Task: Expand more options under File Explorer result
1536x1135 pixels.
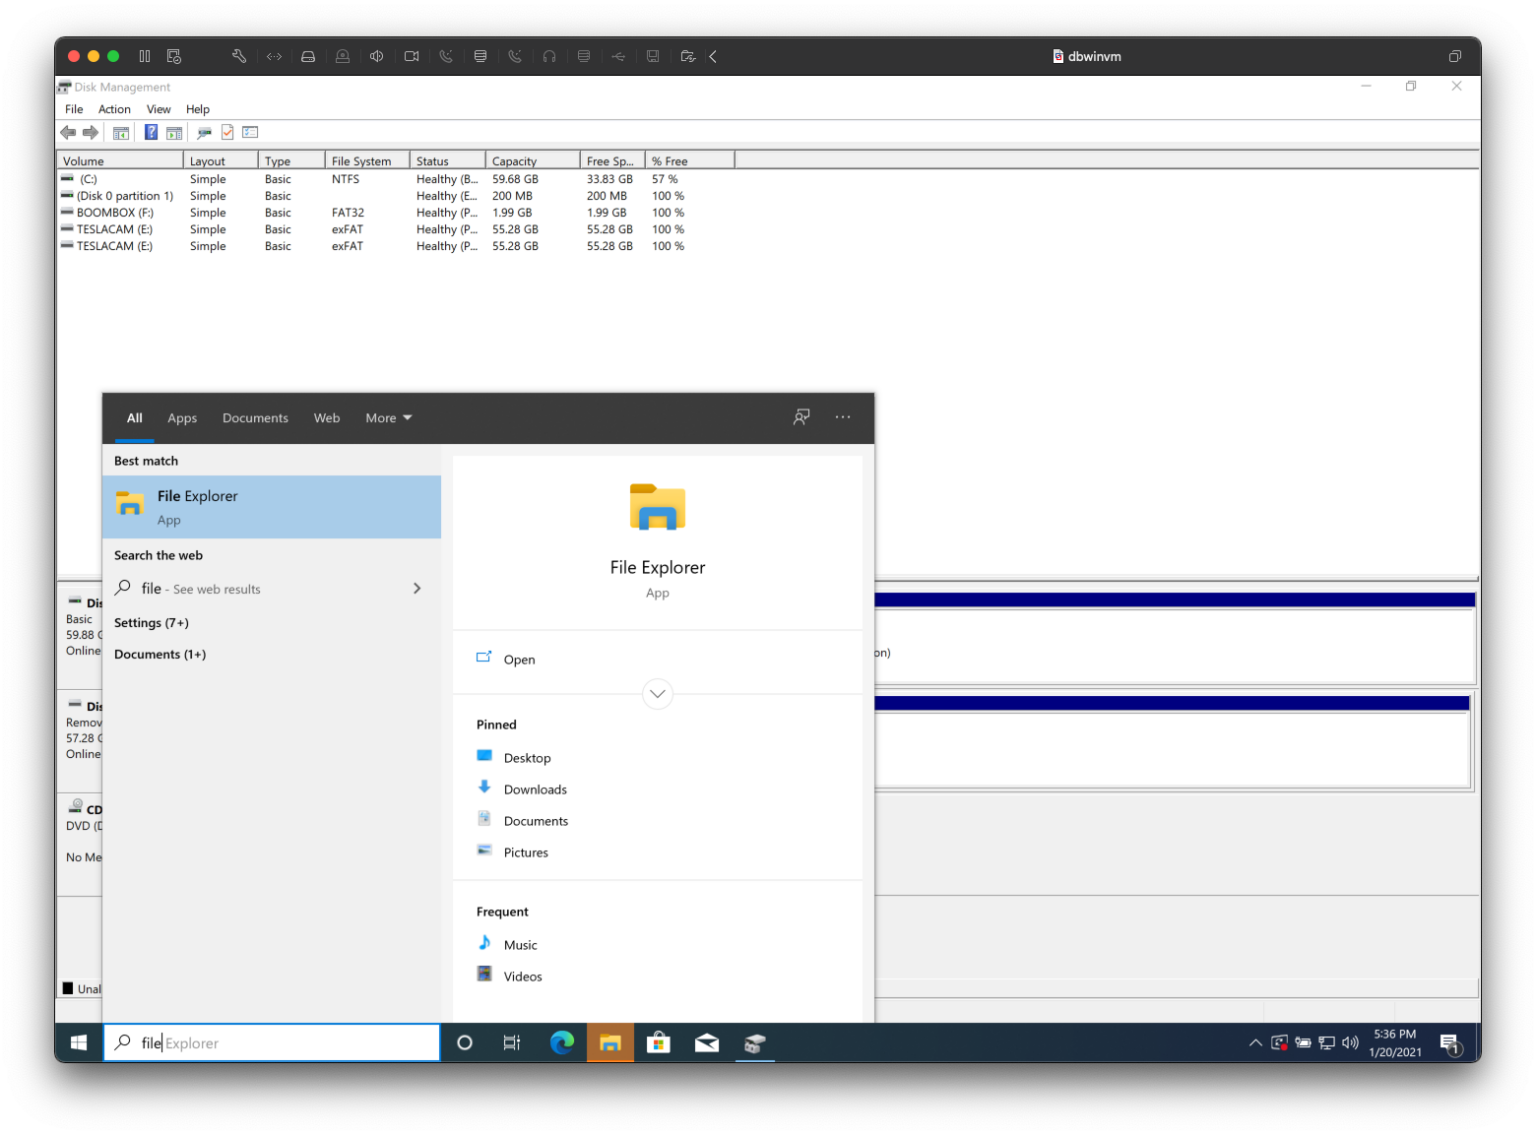Action: [x=657, y=693]
